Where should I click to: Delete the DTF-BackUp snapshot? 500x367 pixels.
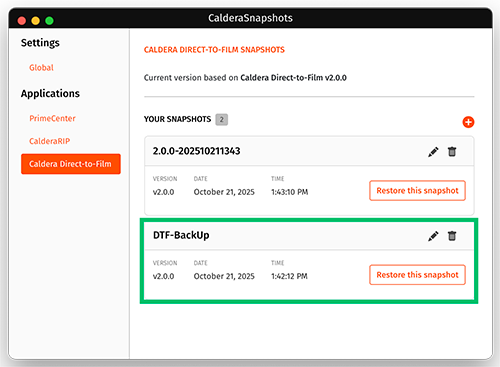pyautogui.click(x=452, y=236)
